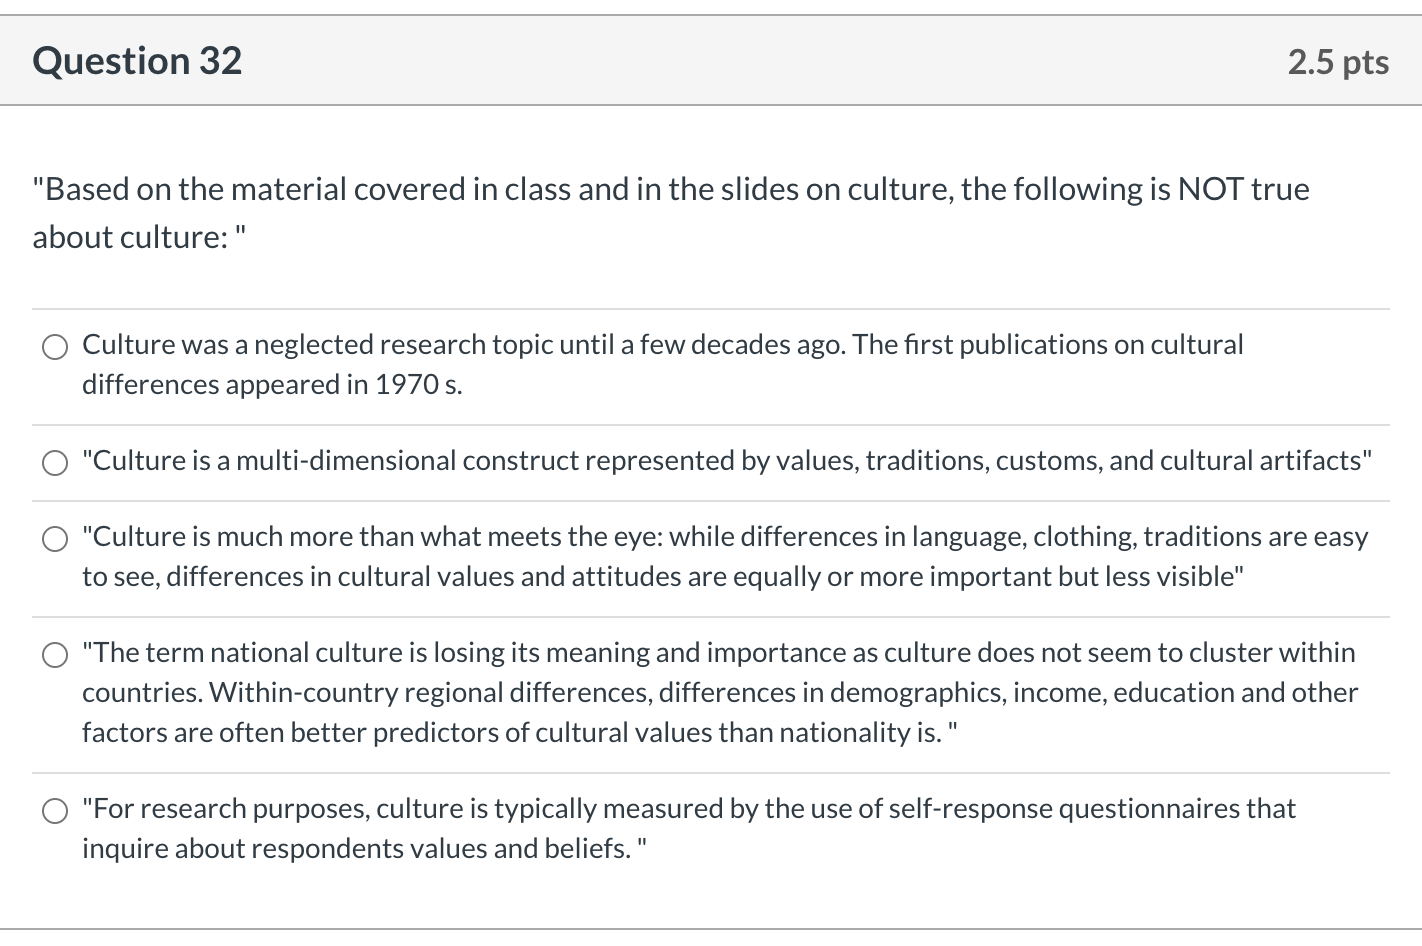Click the prompt line starting "Based on the material"
Viewport: 1422px width, 946px height.
pos(670,189)
